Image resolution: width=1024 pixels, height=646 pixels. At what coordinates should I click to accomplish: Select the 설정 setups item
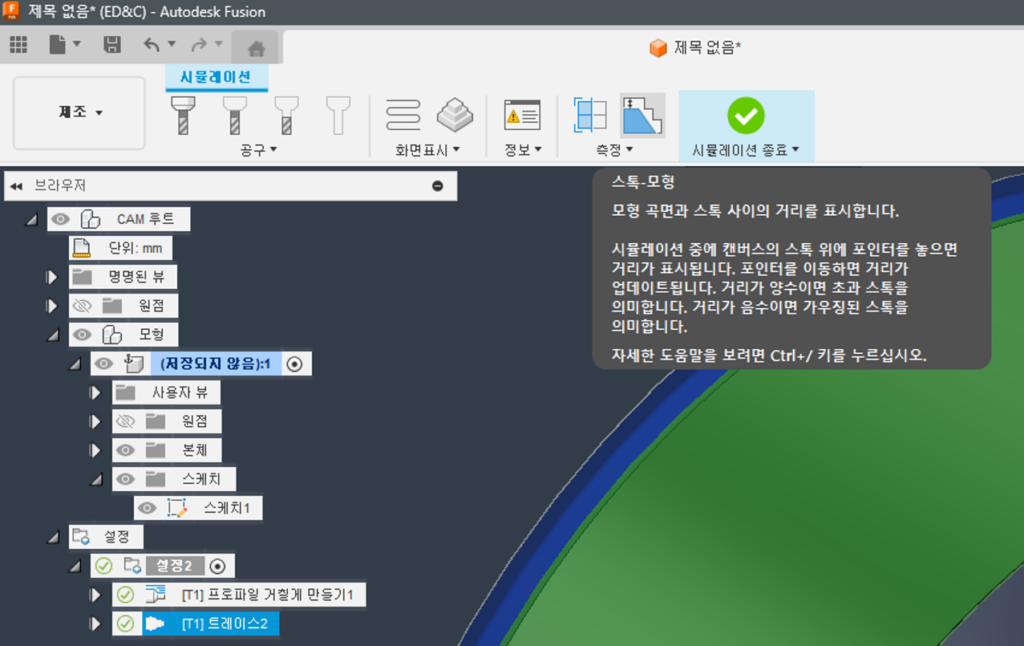coord(105,537)
